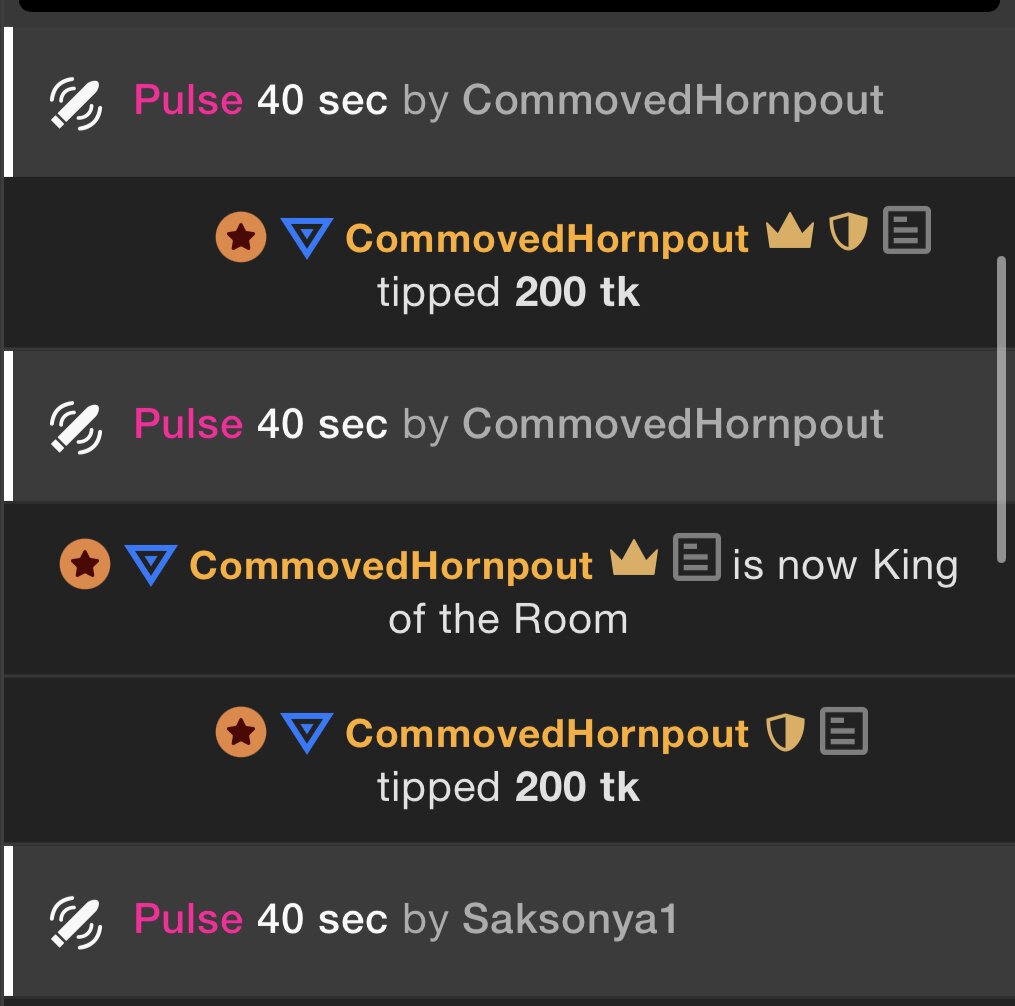
Task: Open the notes icon in the King of the Room message
Action: click(696, 557)
